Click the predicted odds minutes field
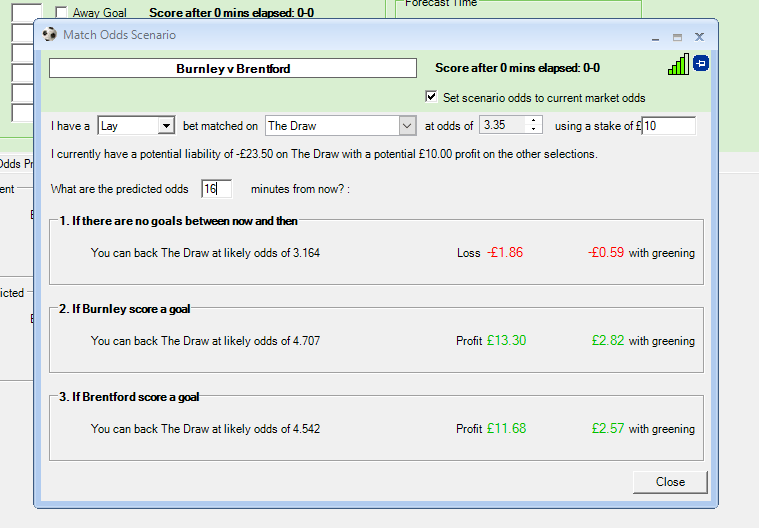 tap(216, 189)
